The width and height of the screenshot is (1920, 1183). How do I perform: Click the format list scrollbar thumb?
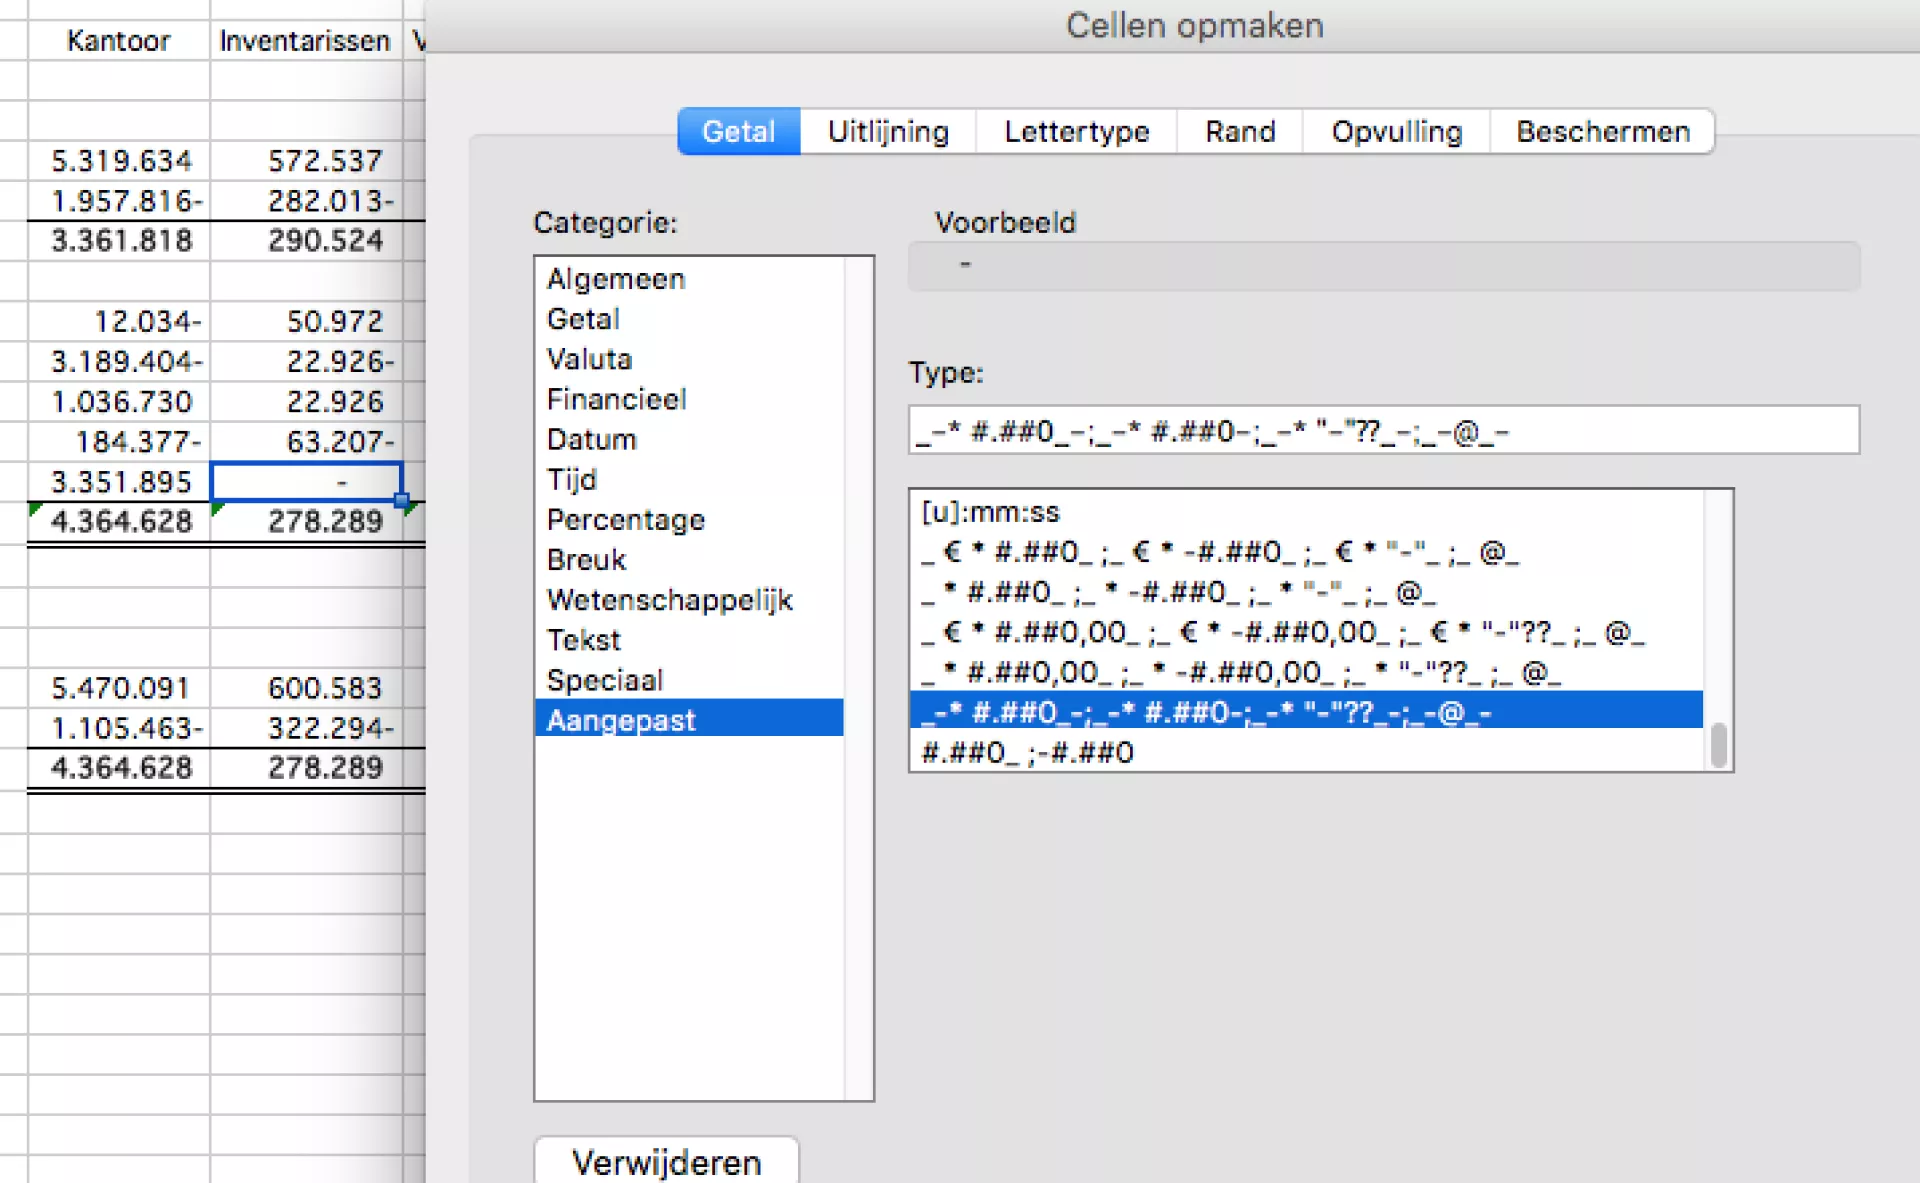click(x=1718, y=745)
